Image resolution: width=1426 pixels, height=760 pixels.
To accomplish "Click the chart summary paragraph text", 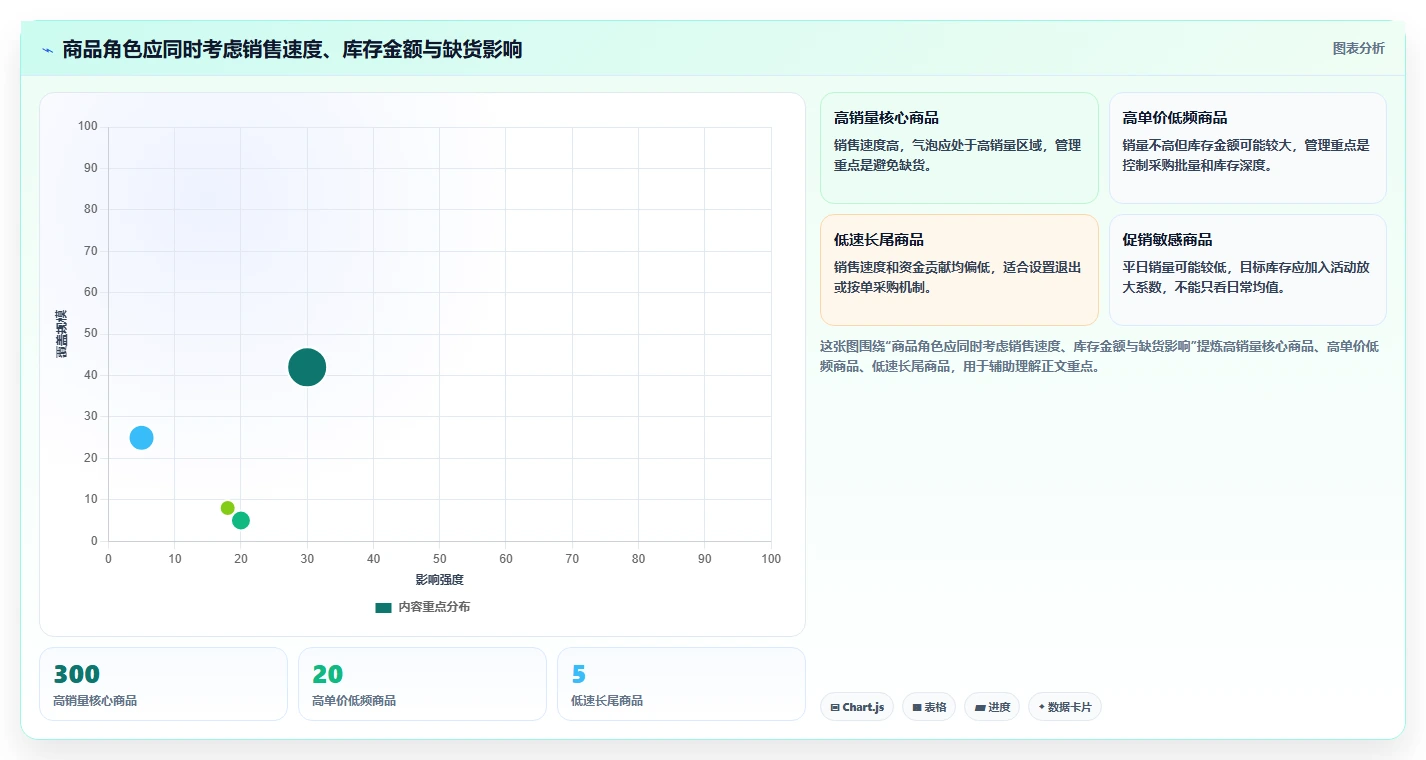I will (x=1099, y=356).
